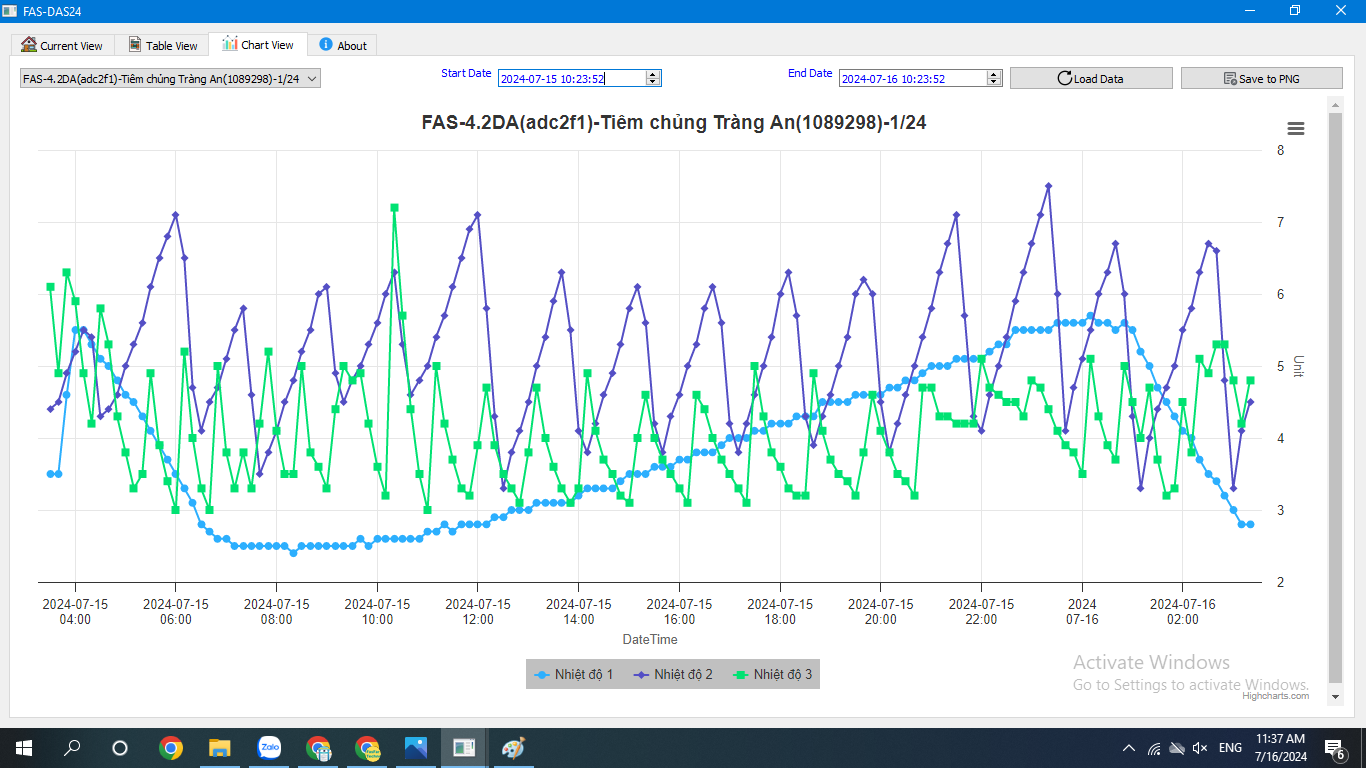This screenshot has height=768, width=1366.
Task: Open Windows search magnifier icon
Action: [x=72, y=747]
